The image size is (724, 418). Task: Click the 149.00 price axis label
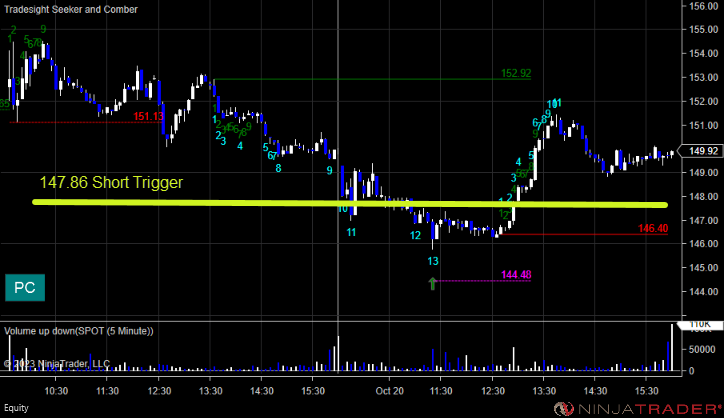click(x=704, y=173)
